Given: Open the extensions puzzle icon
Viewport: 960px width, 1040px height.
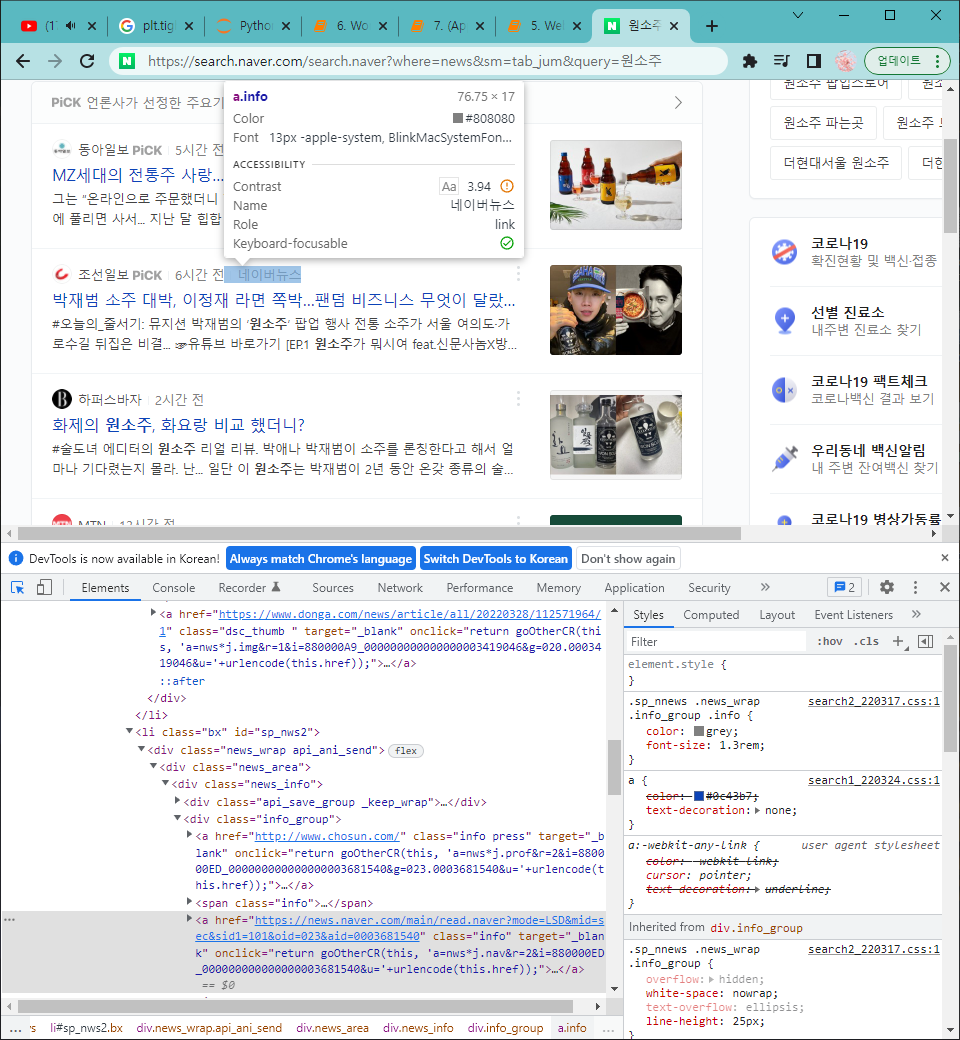Looking at the screenshot, I should pos(750,61).
